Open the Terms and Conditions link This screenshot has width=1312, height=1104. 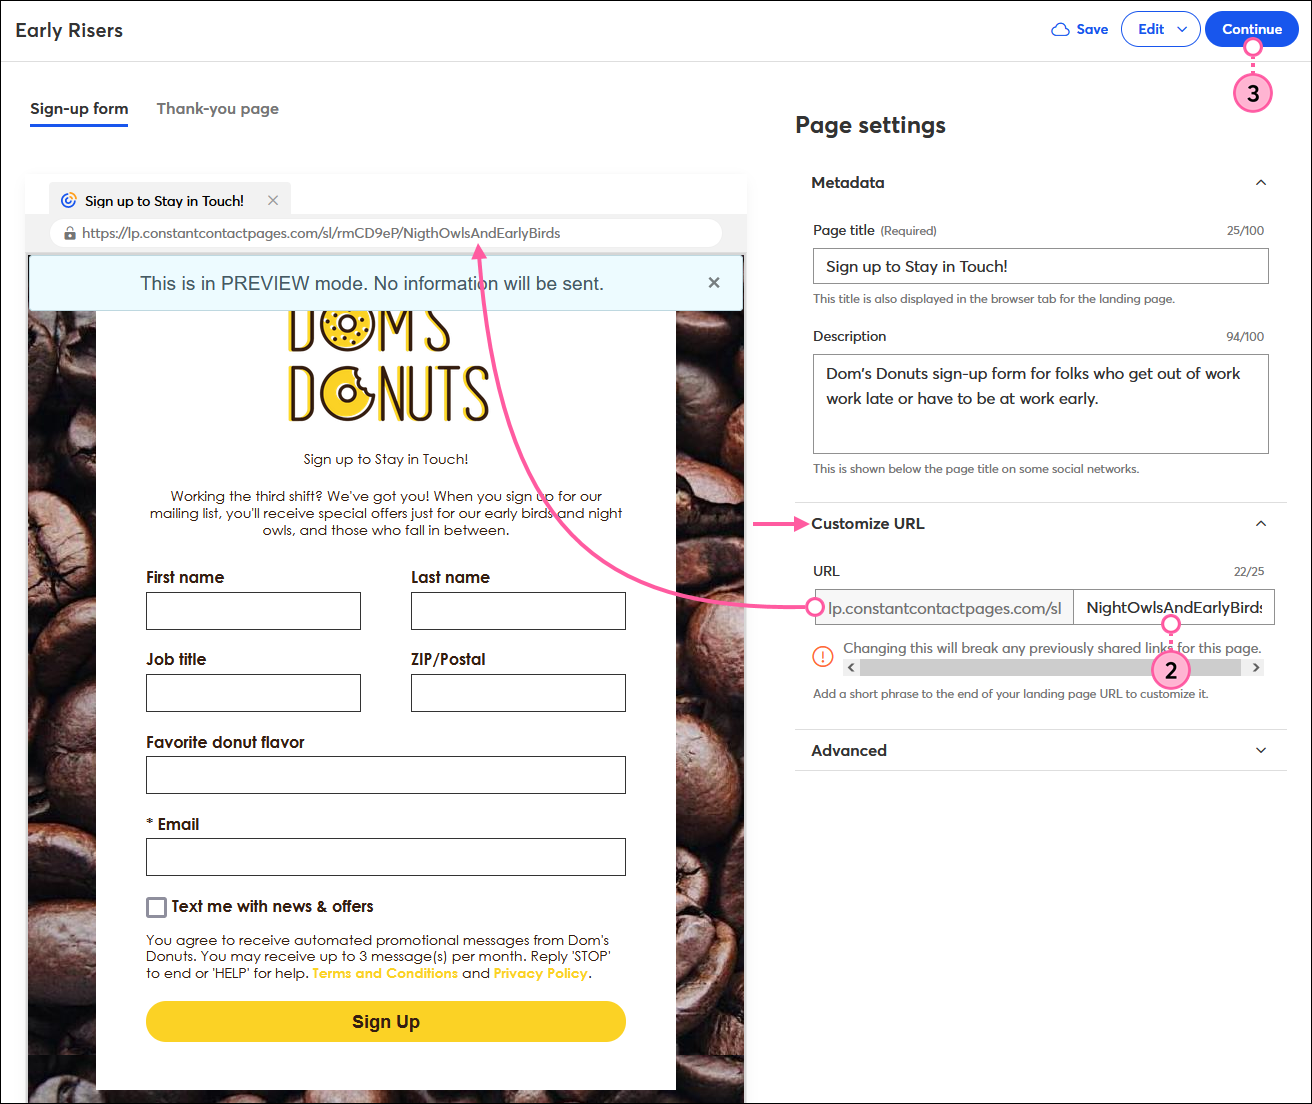pyautogui.click(x=385, y=973)
